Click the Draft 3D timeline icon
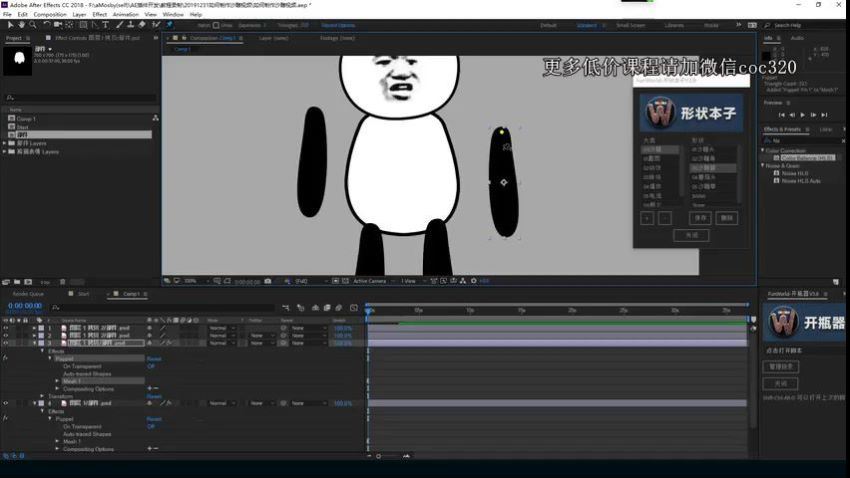This screenshot has height=478, width=850. click(x=301, y=308)
